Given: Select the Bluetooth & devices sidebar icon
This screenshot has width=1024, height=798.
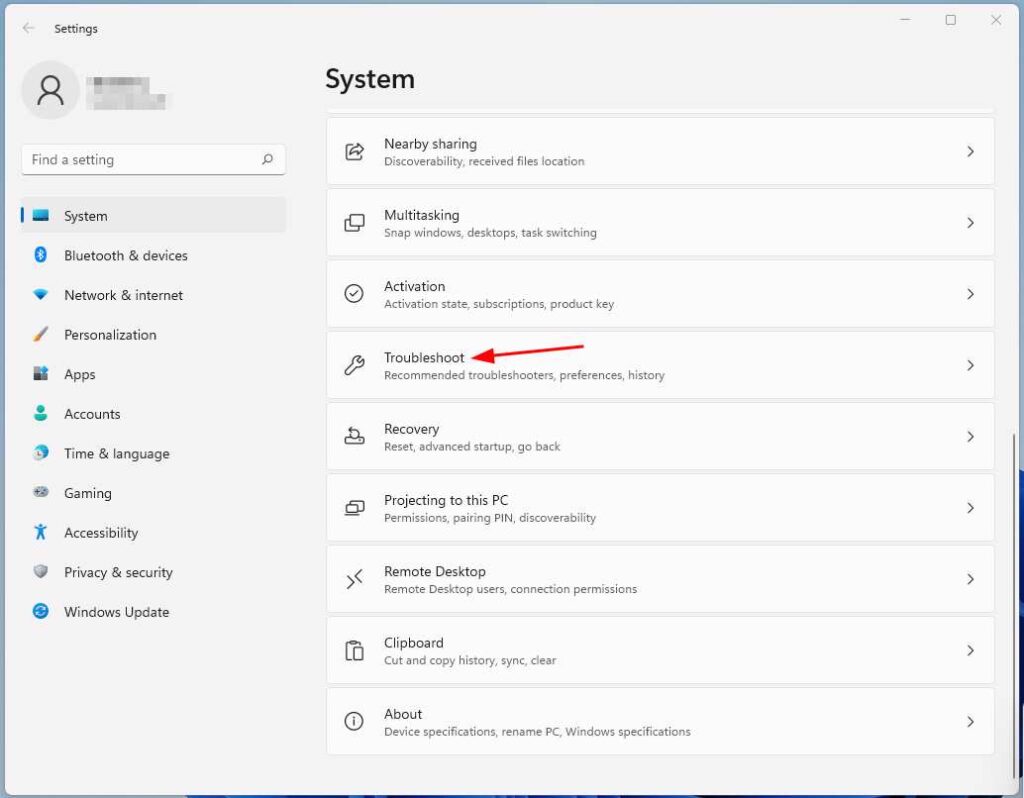Looking at the screenshot, I should click(x=40, y=255).
